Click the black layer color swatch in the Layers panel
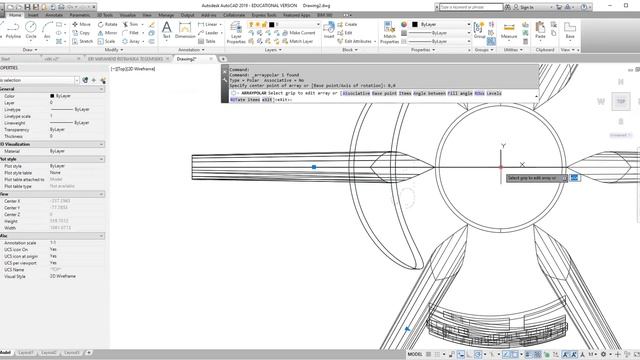This screenshot has width=640, height=360. [271, 24]
